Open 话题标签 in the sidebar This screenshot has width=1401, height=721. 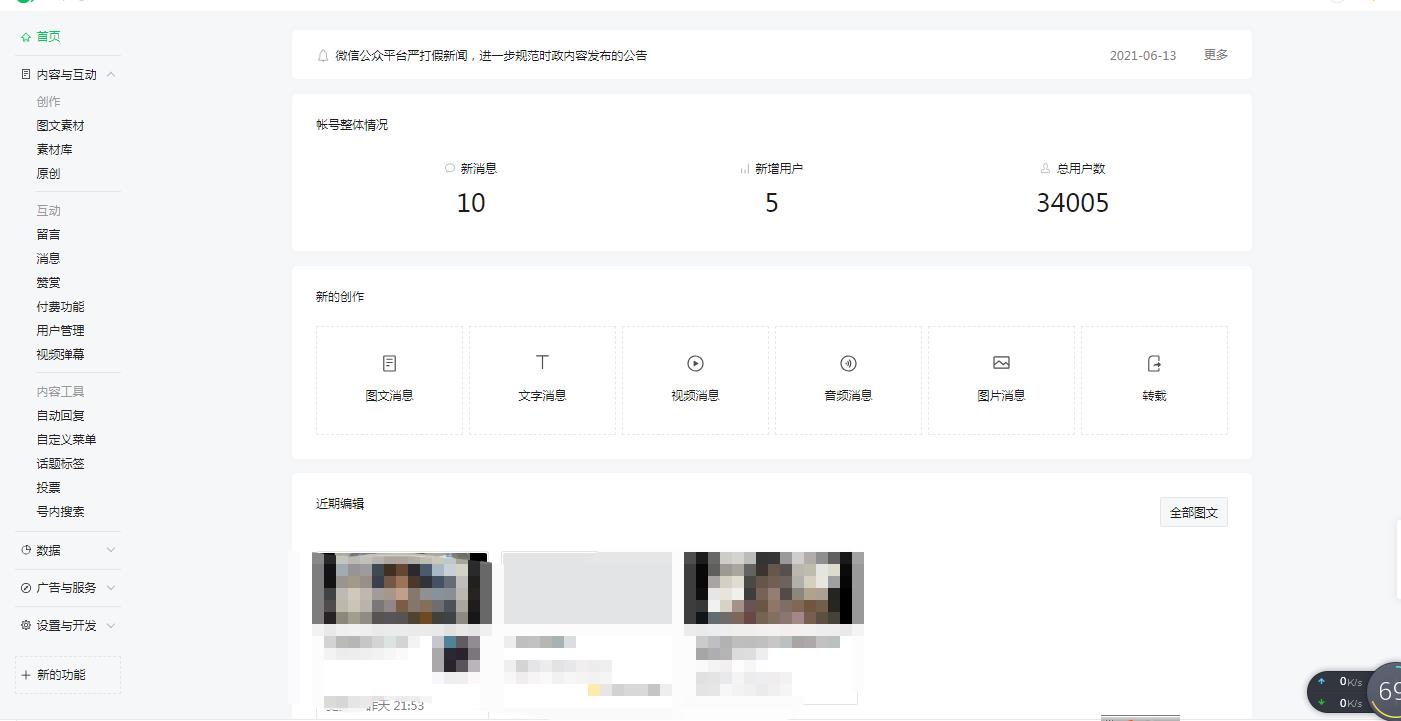pyautogui.click(x=61, y=464)
